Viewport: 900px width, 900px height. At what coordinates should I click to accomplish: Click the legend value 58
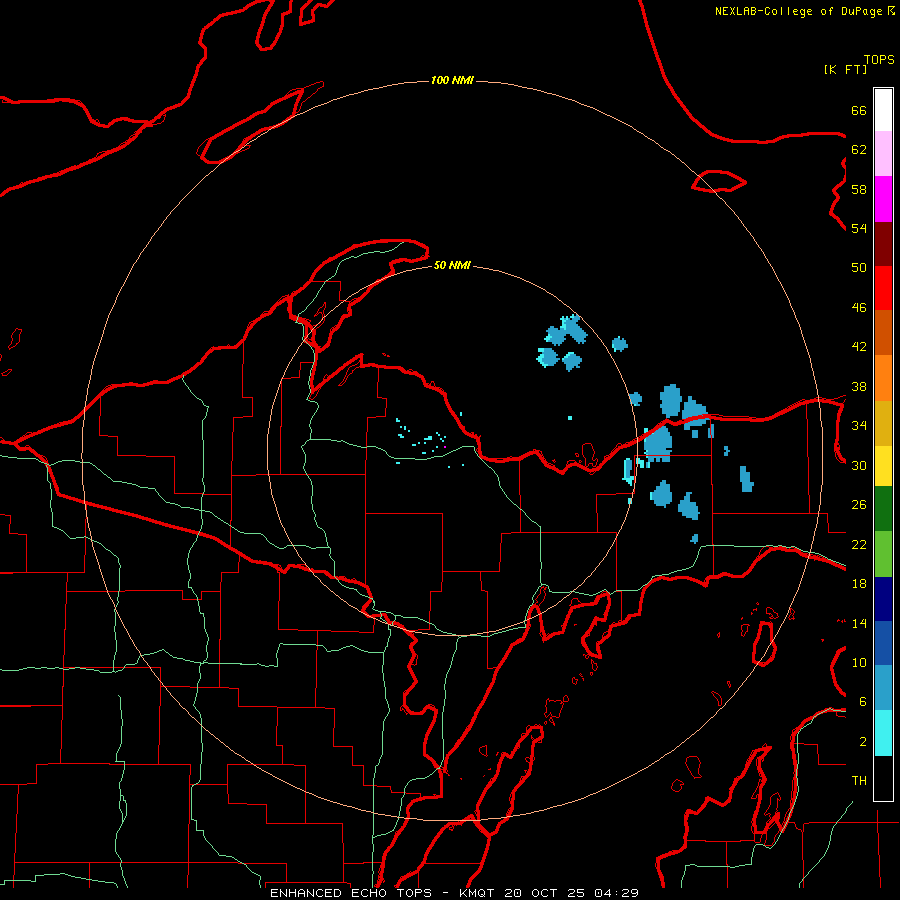coord(859,189)
